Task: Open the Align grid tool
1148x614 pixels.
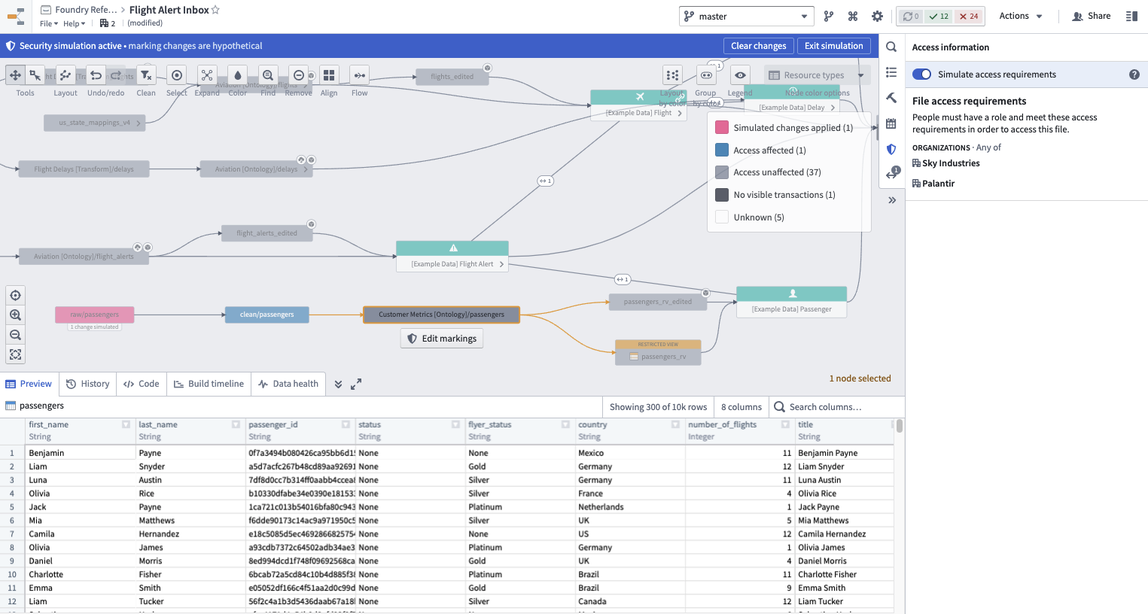Action: click(x=329, y=75)
